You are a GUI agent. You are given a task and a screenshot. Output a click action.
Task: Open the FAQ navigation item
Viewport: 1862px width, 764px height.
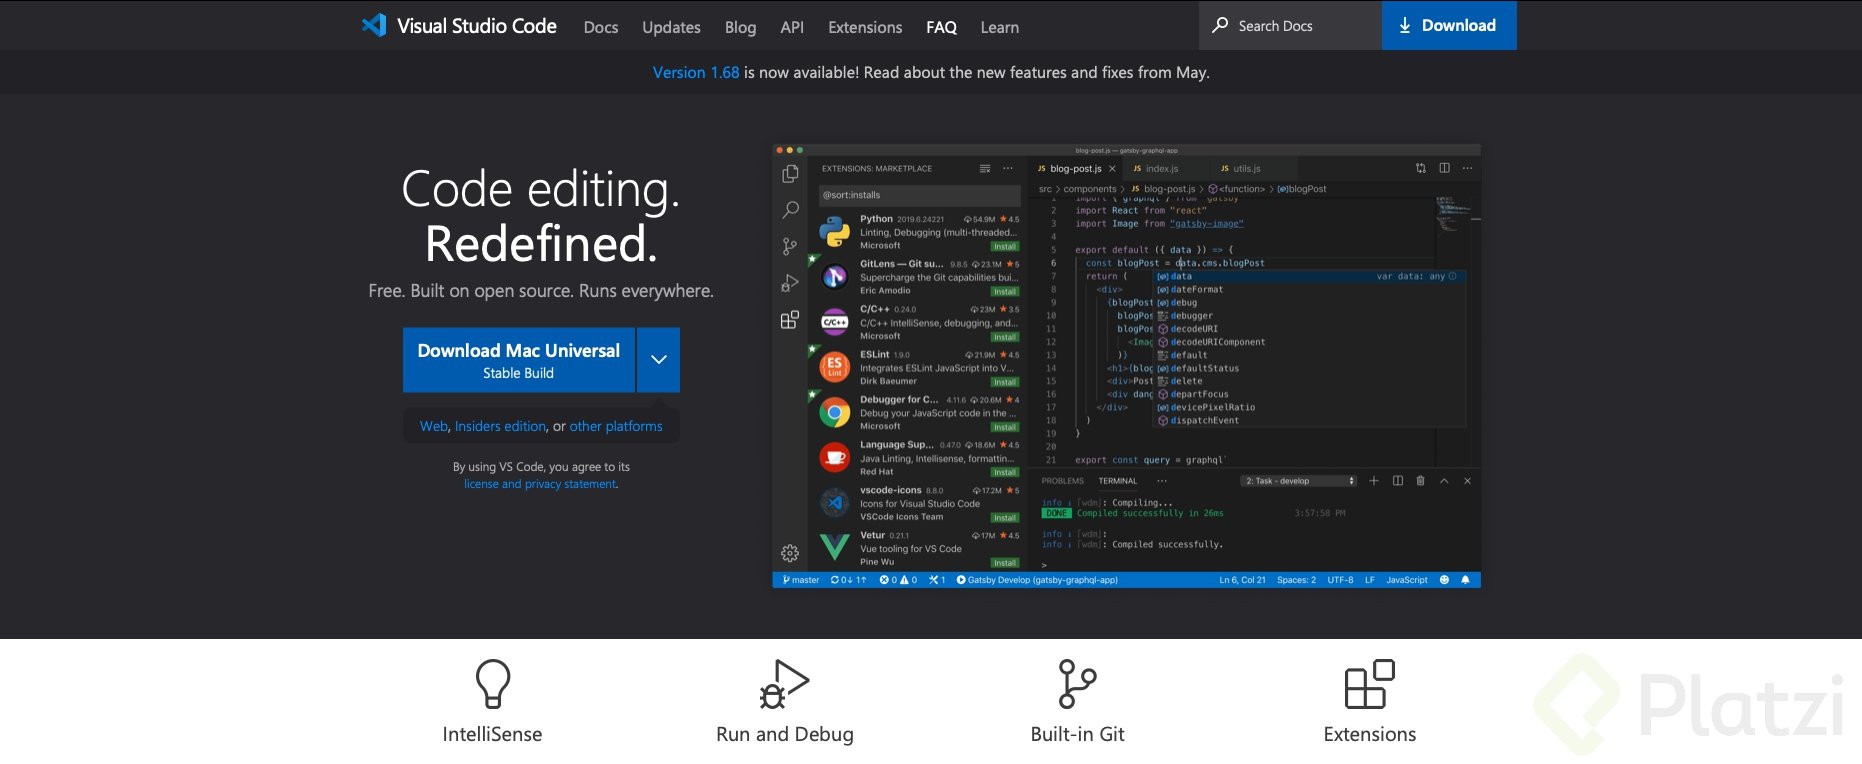tap(941, 27)
